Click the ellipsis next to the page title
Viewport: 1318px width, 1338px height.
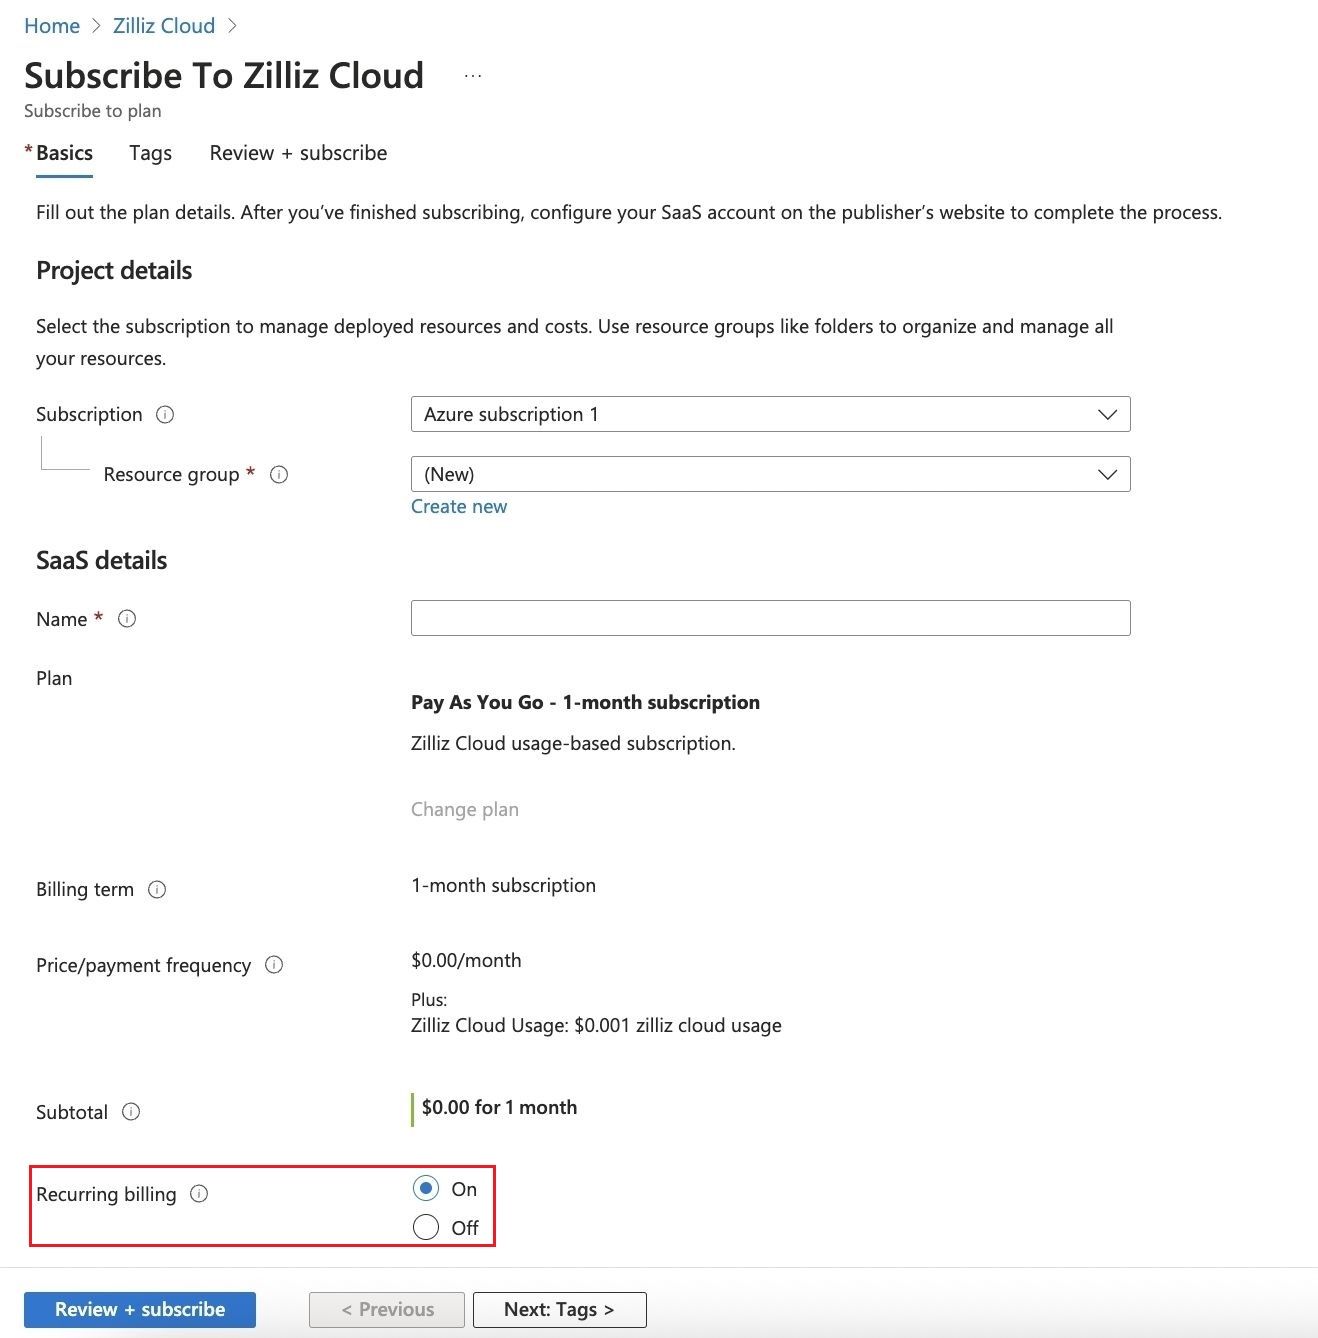click(472, 74)
